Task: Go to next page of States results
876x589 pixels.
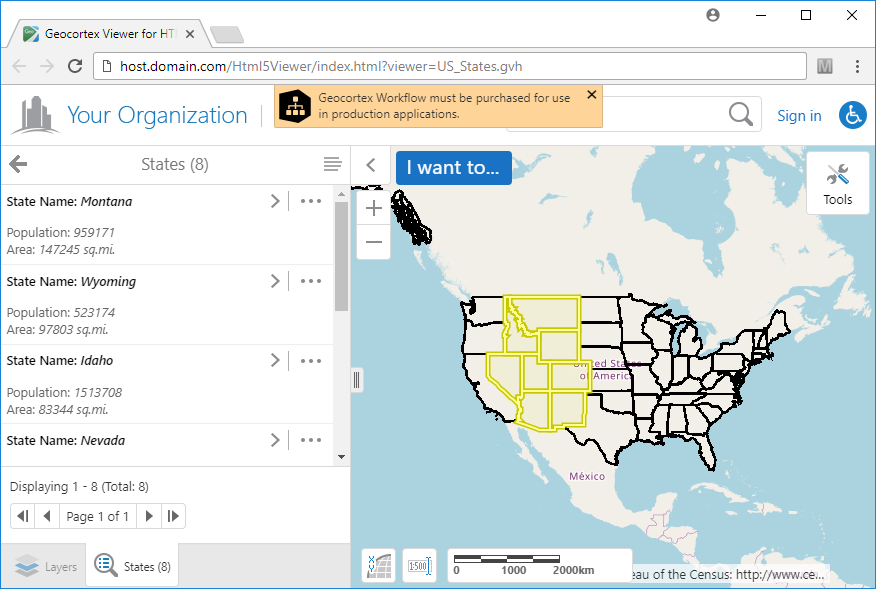Action: pos(148,515)
